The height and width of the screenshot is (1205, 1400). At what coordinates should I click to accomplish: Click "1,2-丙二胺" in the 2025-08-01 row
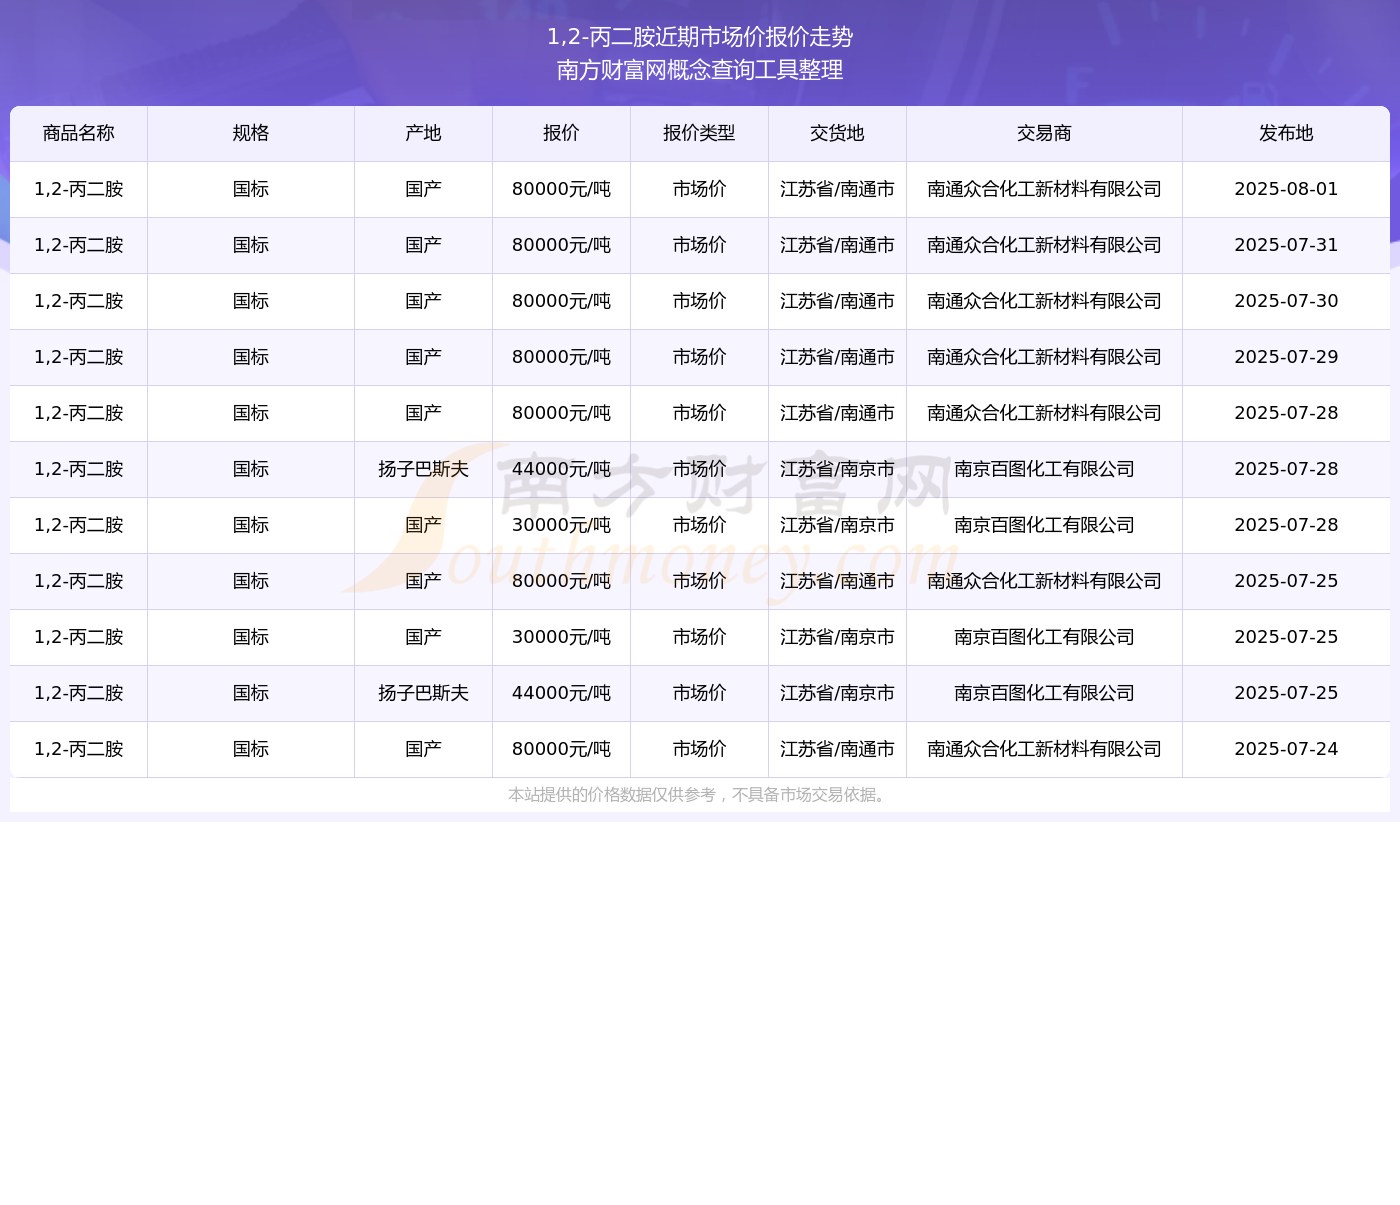[x=79, y=189]
